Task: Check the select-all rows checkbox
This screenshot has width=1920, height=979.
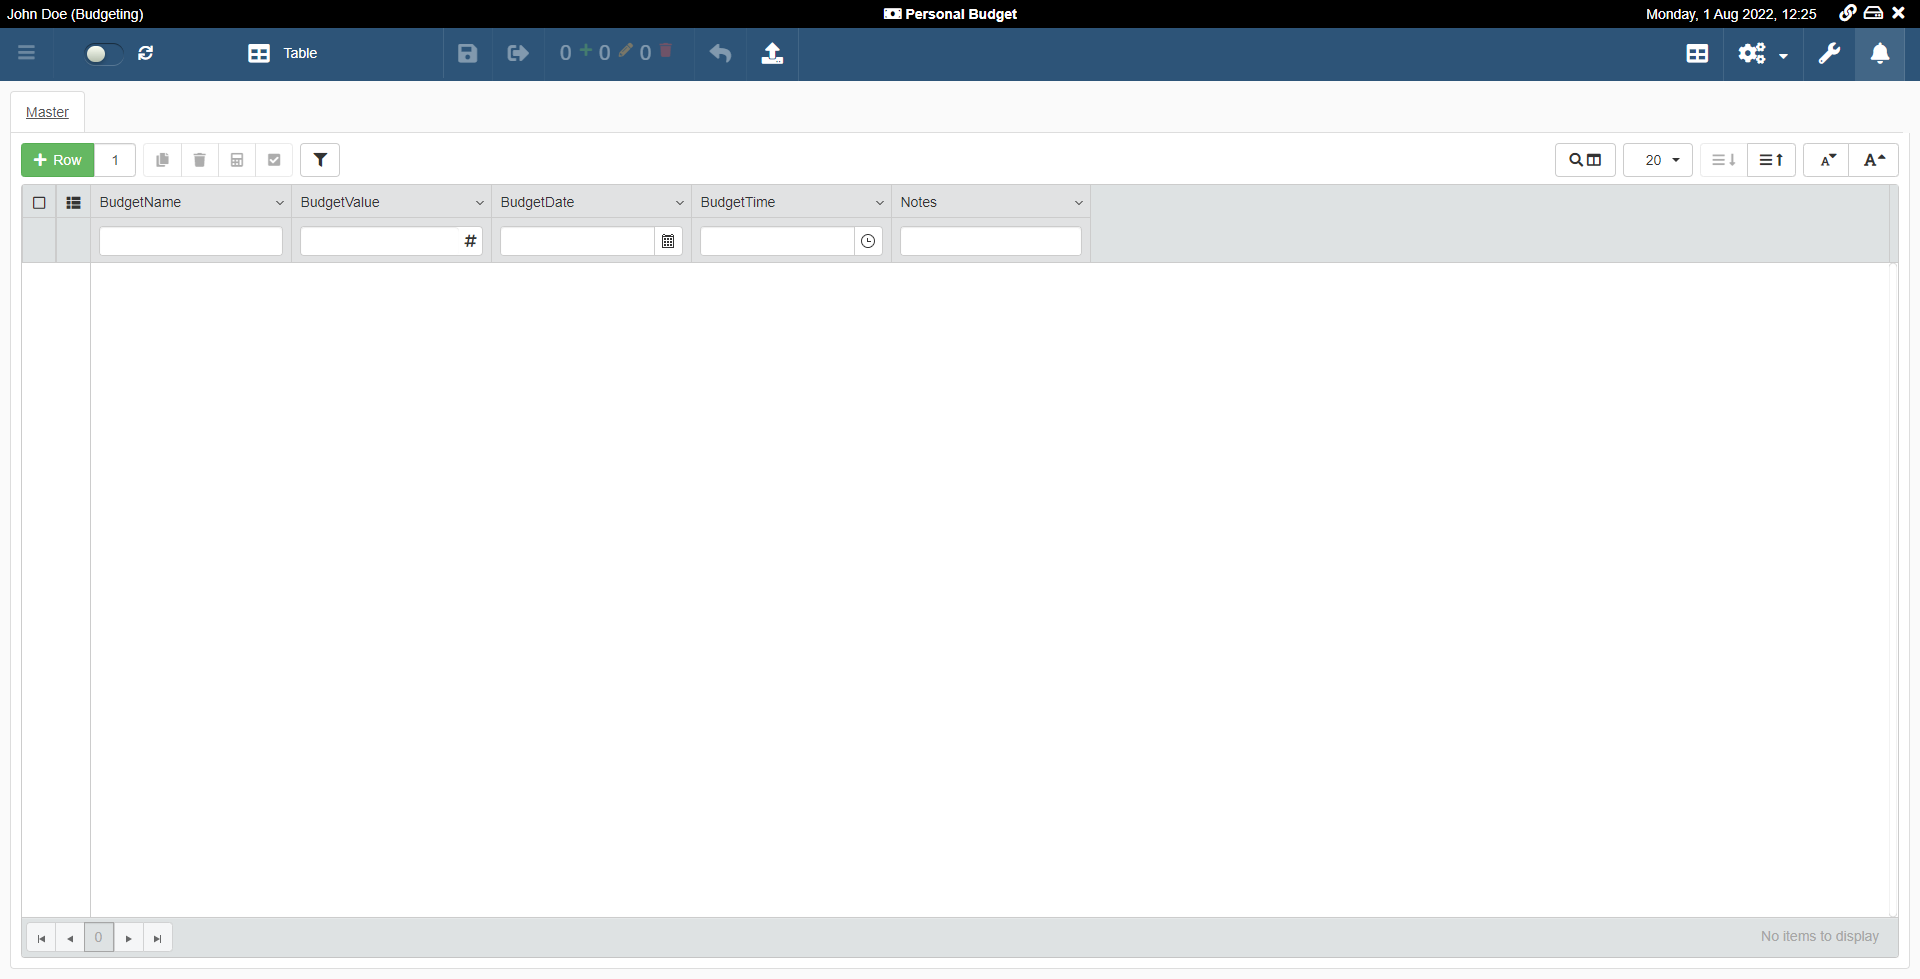Action: (39, 203)
